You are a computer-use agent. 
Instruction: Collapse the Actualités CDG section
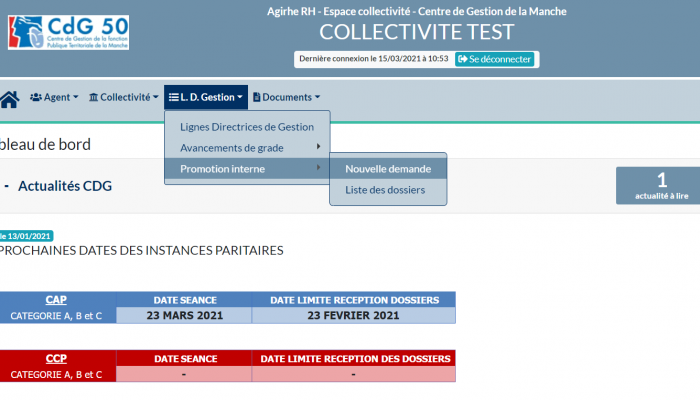pos(6,186)
